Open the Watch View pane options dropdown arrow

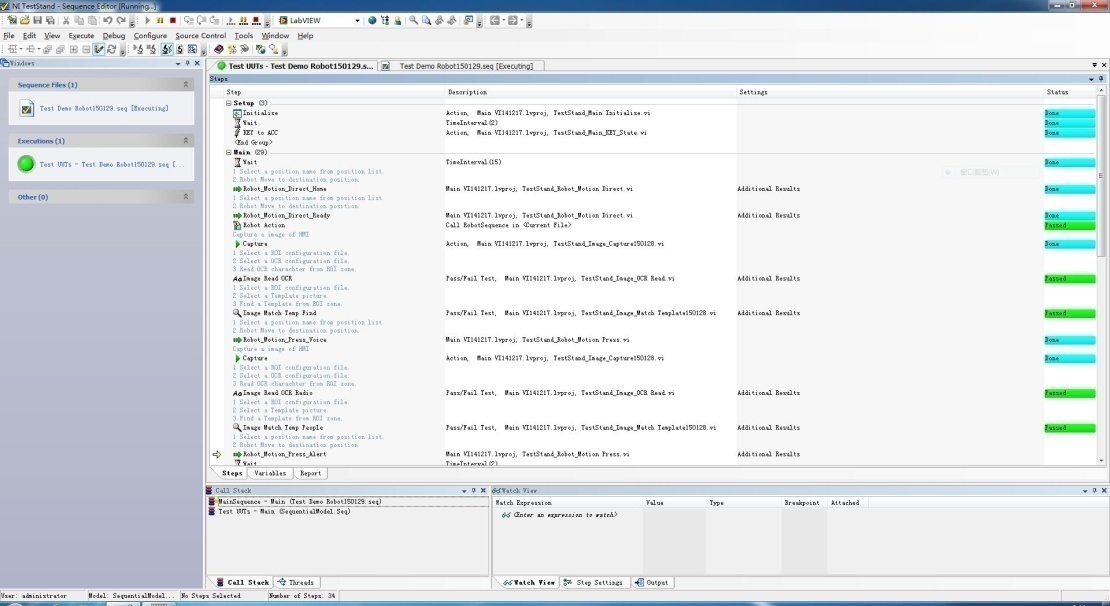[1085, 491]
